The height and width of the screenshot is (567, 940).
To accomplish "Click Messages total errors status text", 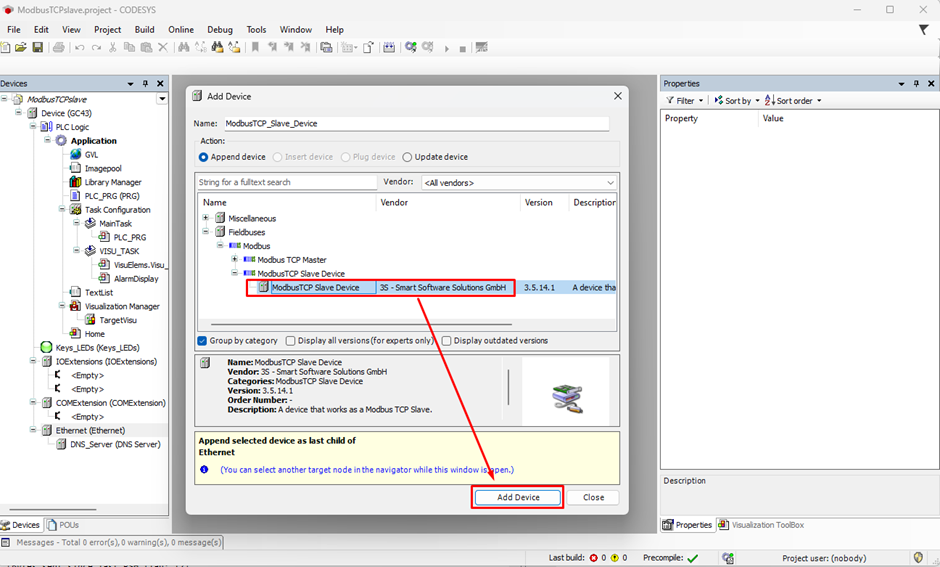I will (x=119, y=542).
